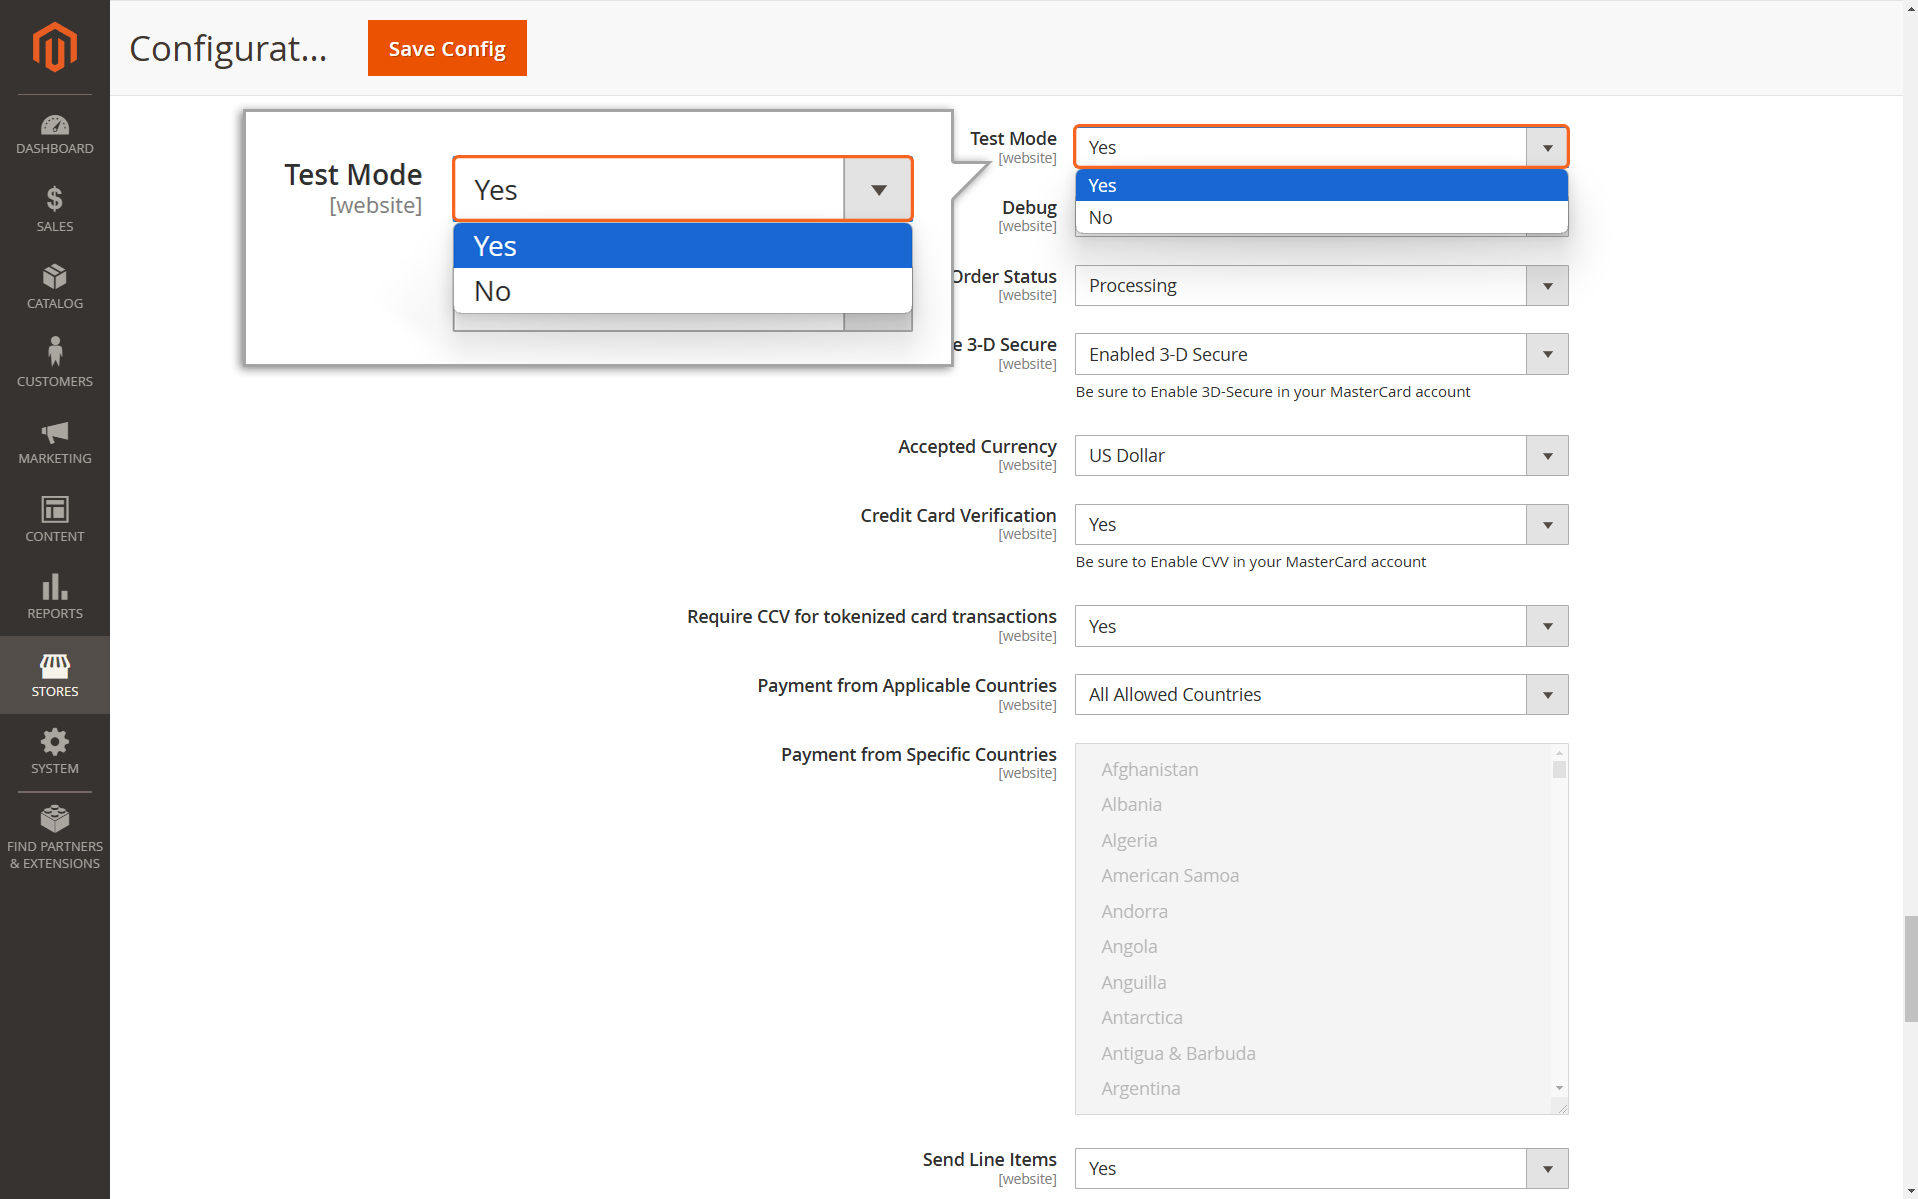Open Payment from Applicable Countries dropdown
1918x1199 pixels.
pyautogui.click(x=1321, y=695)
